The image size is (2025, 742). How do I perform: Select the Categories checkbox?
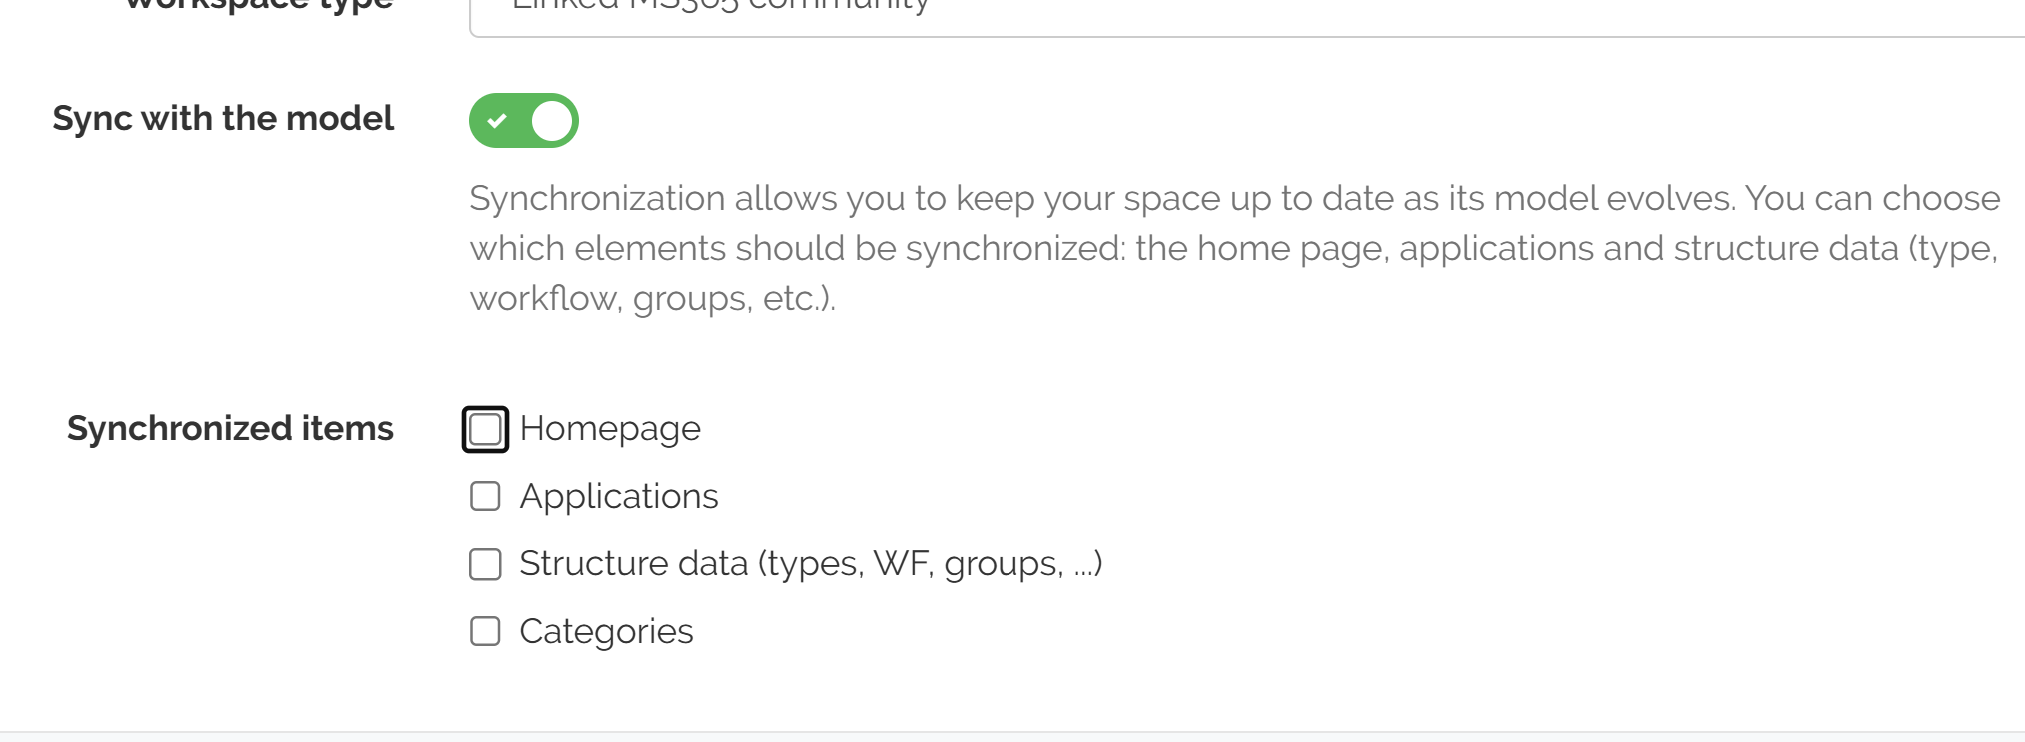pos(485,631)
